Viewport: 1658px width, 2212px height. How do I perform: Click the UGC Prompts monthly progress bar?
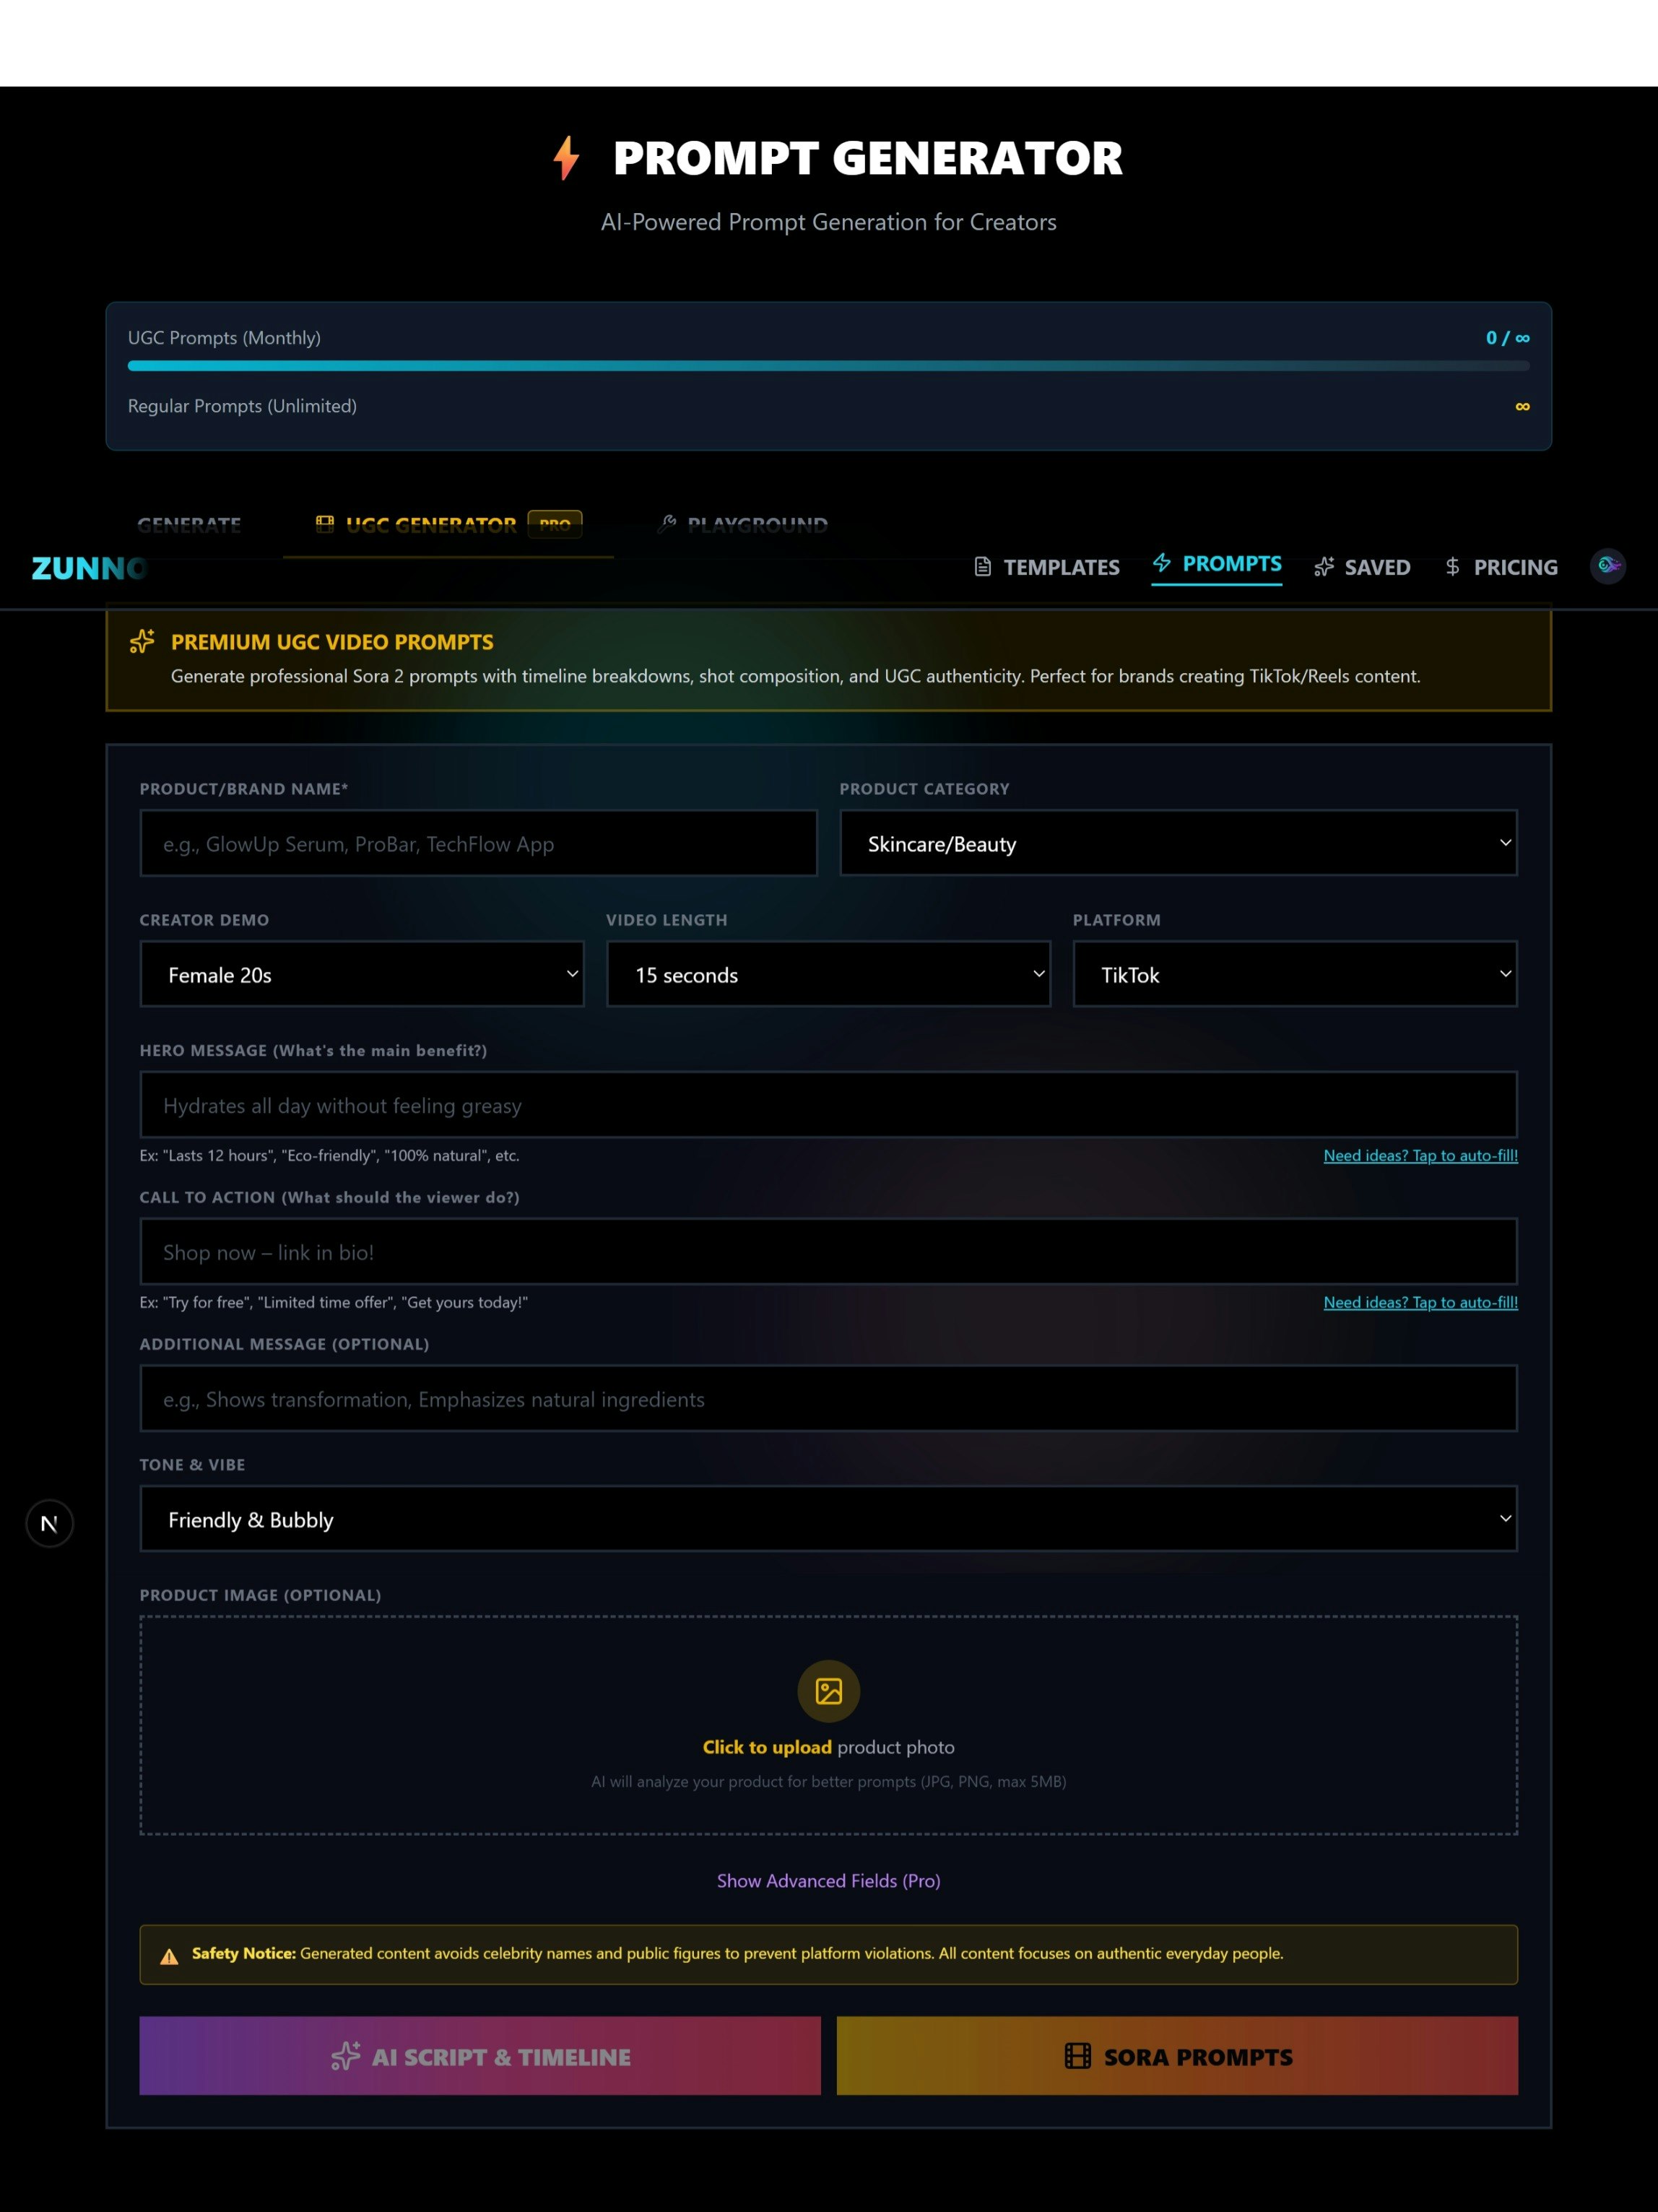[x=828, y=366]
